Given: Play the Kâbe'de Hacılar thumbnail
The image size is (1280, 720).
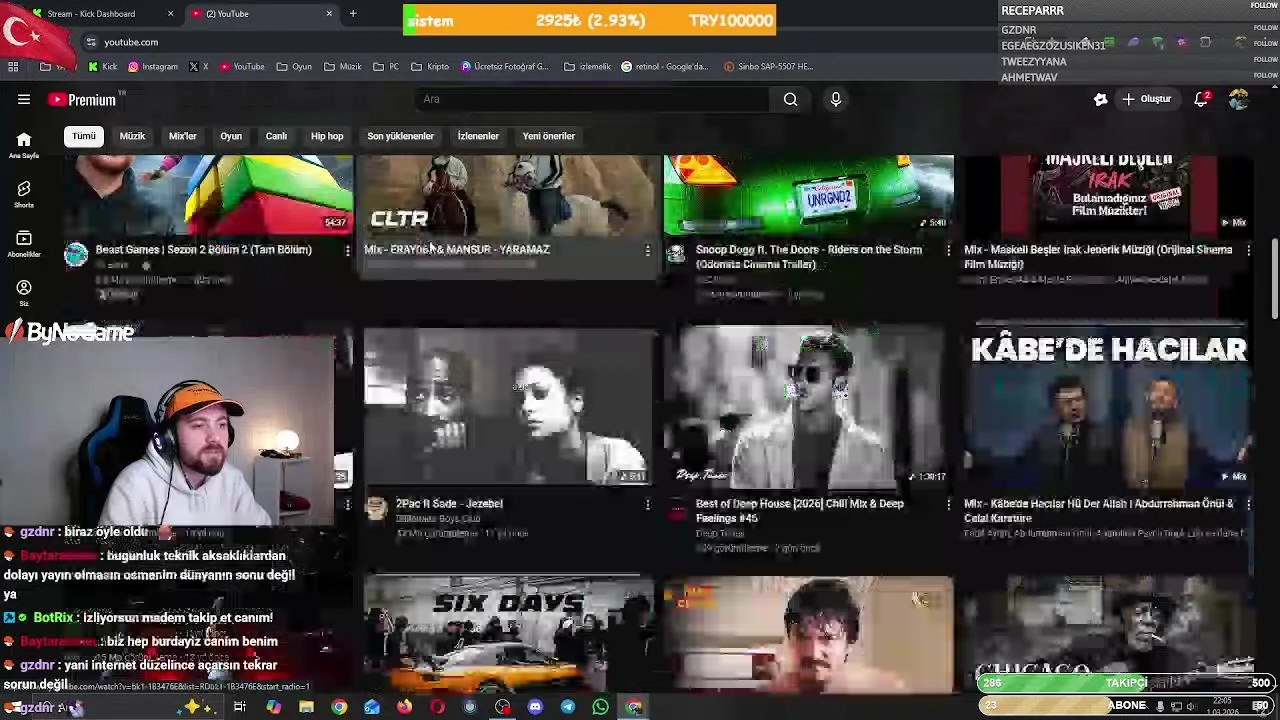Looking at the screenshot, I should (x=1109, y=407).
